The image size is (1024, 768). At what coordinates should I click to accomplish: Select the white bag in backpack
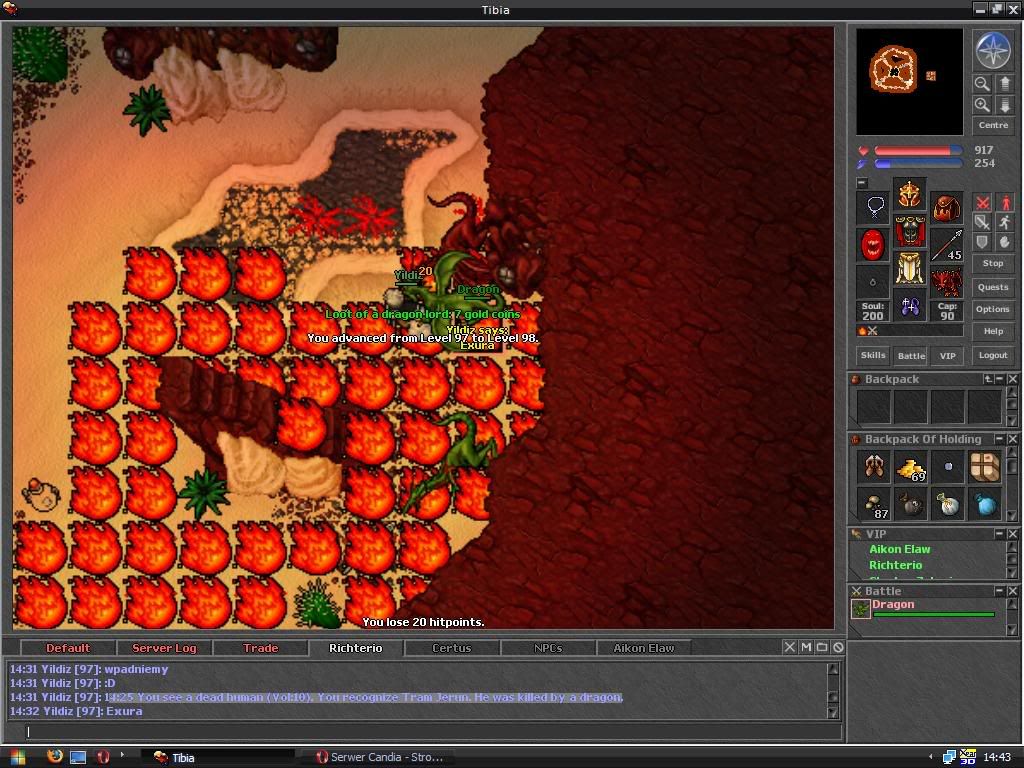point(948,504)
